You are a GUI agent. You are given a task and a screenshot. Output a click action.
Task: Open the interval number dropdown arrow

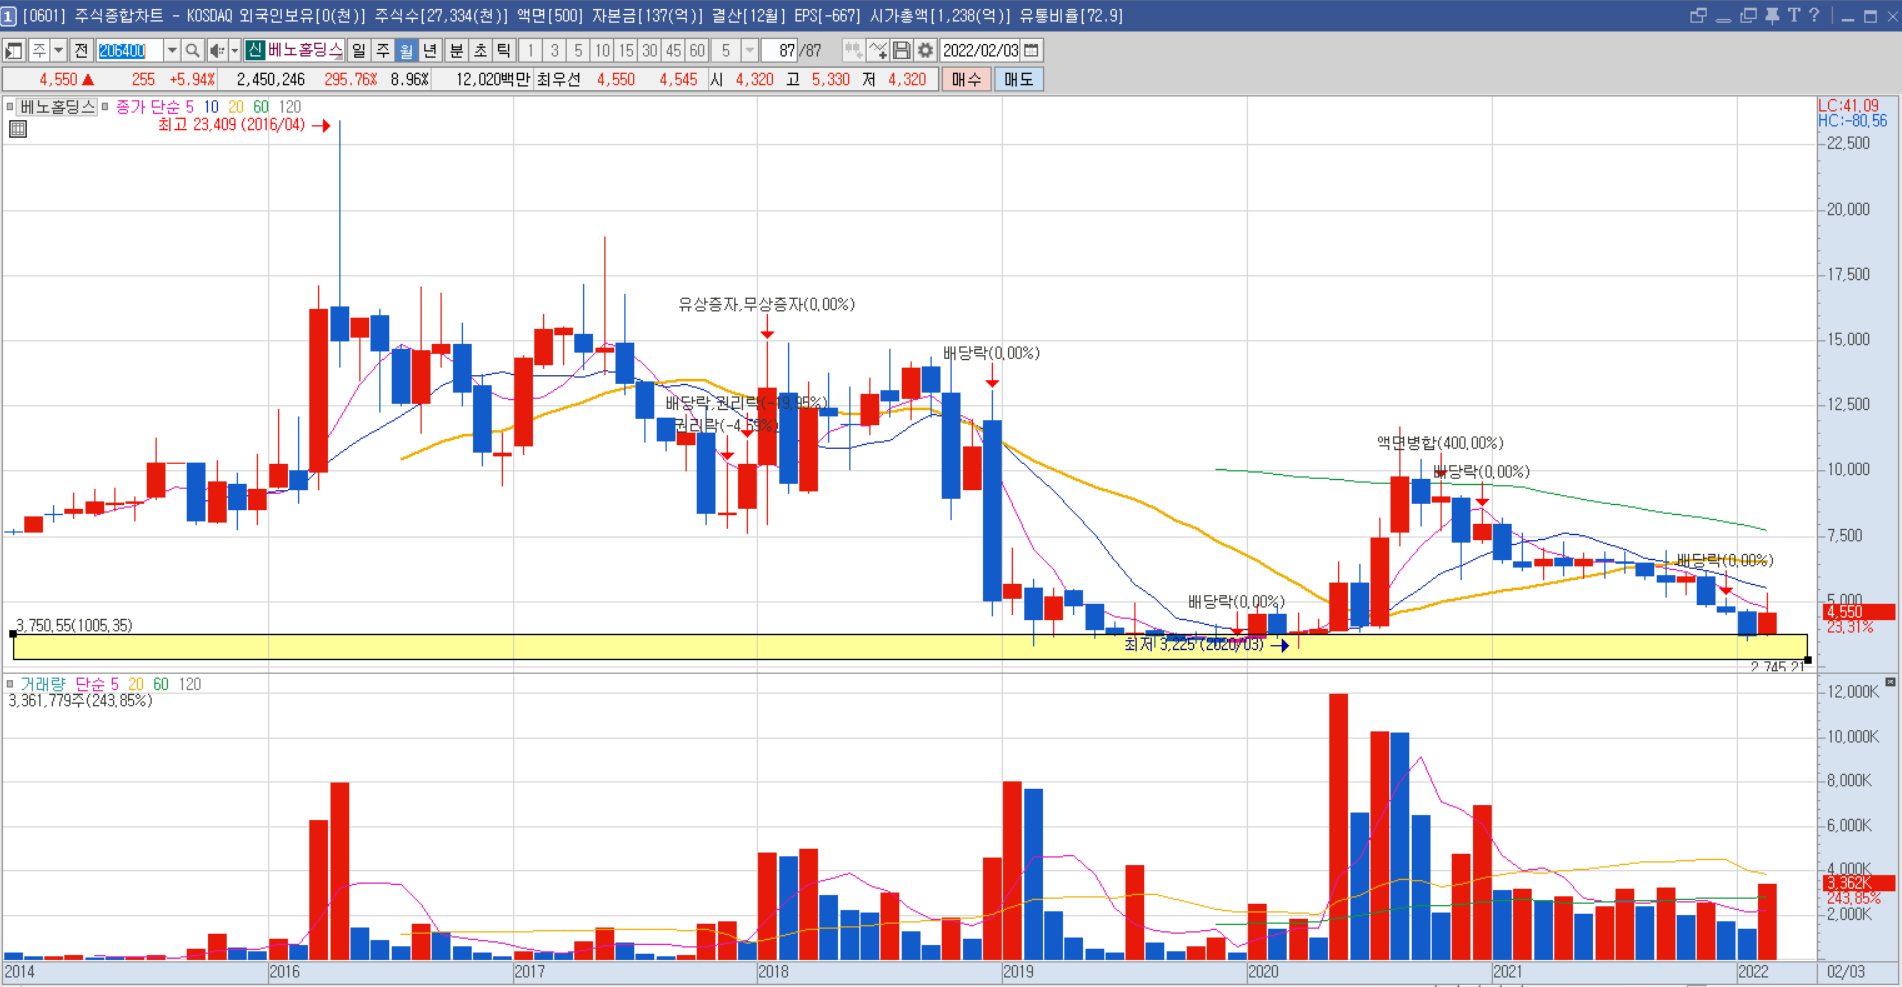pyautogui.click(x=749, y=50)
